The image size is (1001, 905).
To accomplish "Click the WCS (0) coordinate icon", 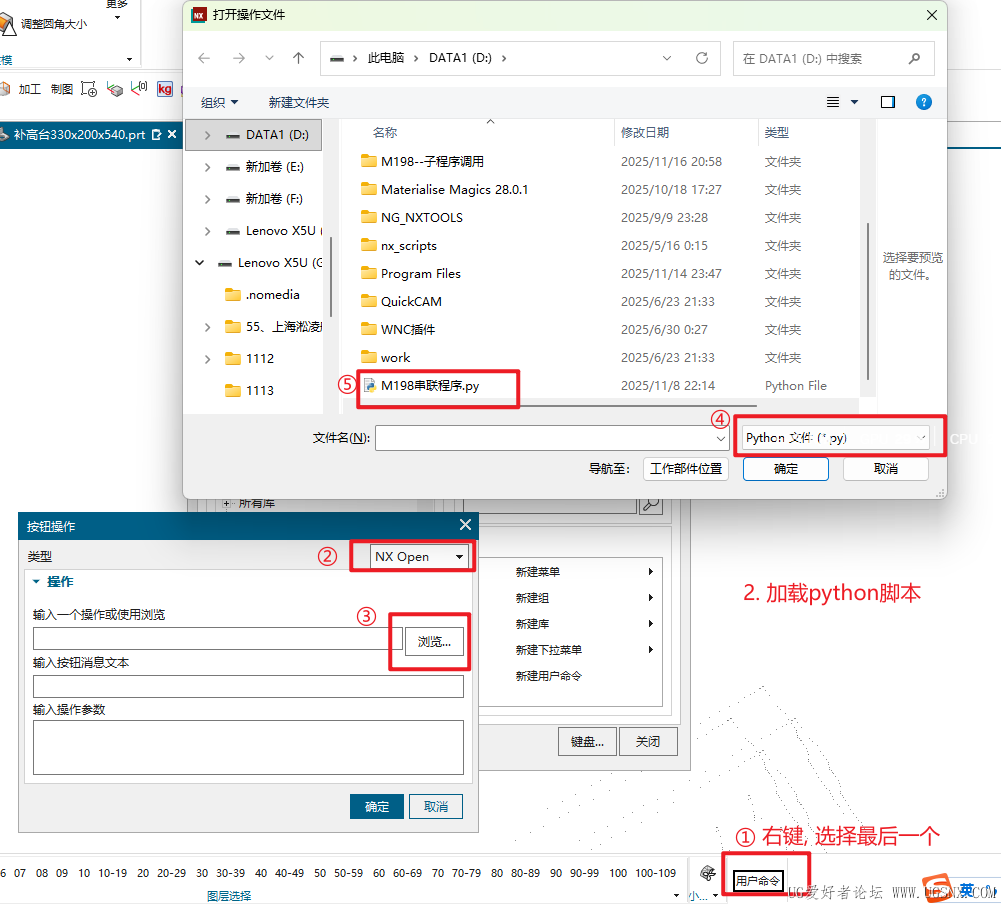I will (139, 89).
